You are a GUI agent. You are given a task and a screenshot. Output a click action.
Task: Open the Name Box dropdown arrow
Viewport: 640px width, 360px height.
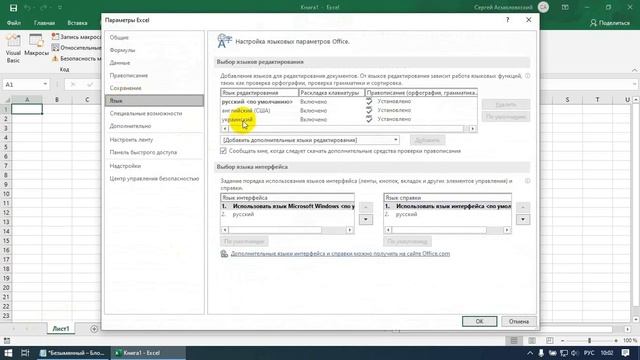45,84
